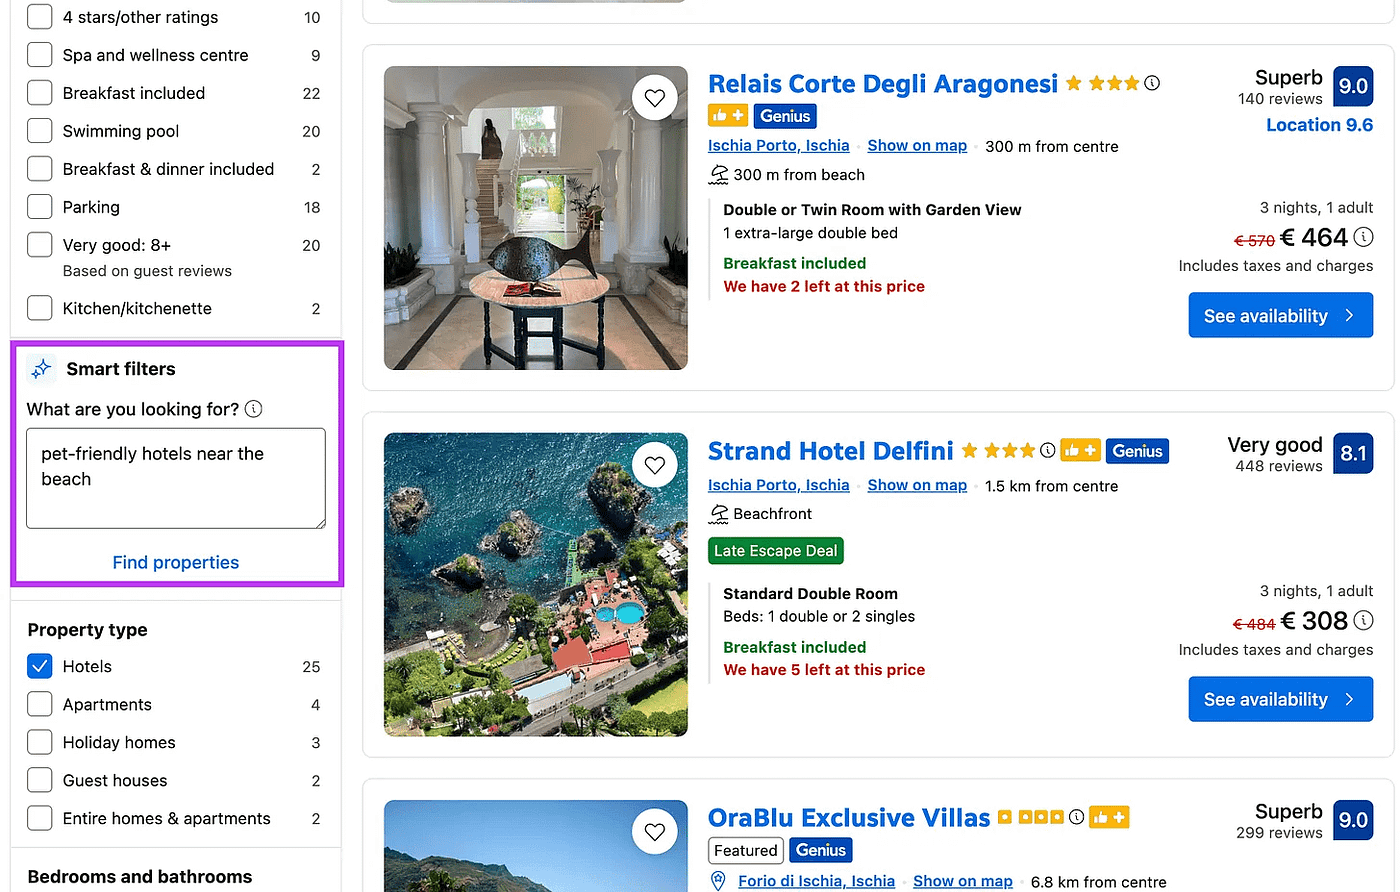The width and height of the screenshot is (1400, 892).
Task: Open Strand Hotel Delfini aerial photo thumbnail
Action: [536, 585]
